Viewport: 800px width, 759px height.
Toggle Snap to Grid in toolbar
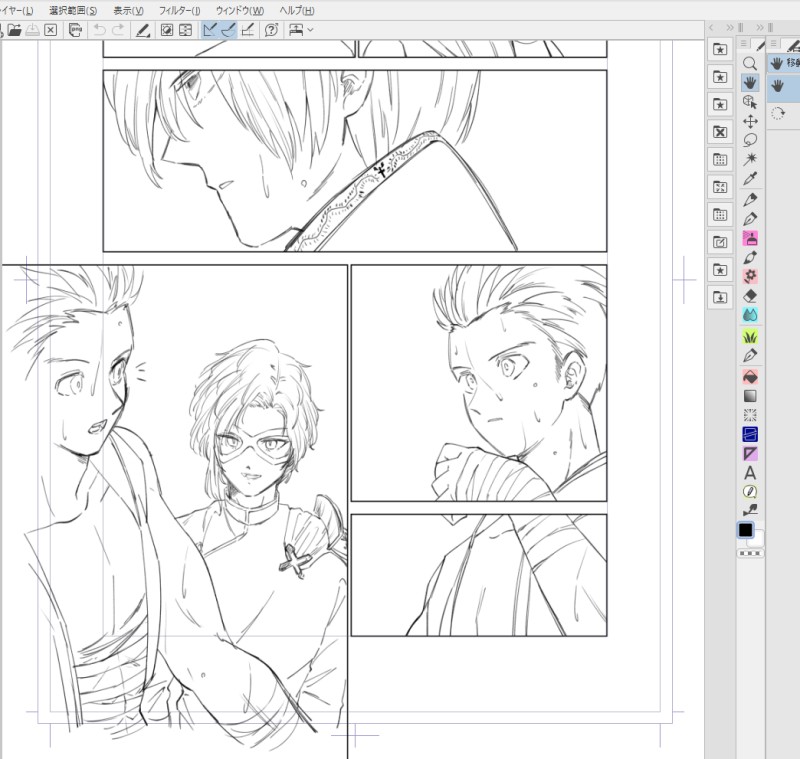(247, 30)
